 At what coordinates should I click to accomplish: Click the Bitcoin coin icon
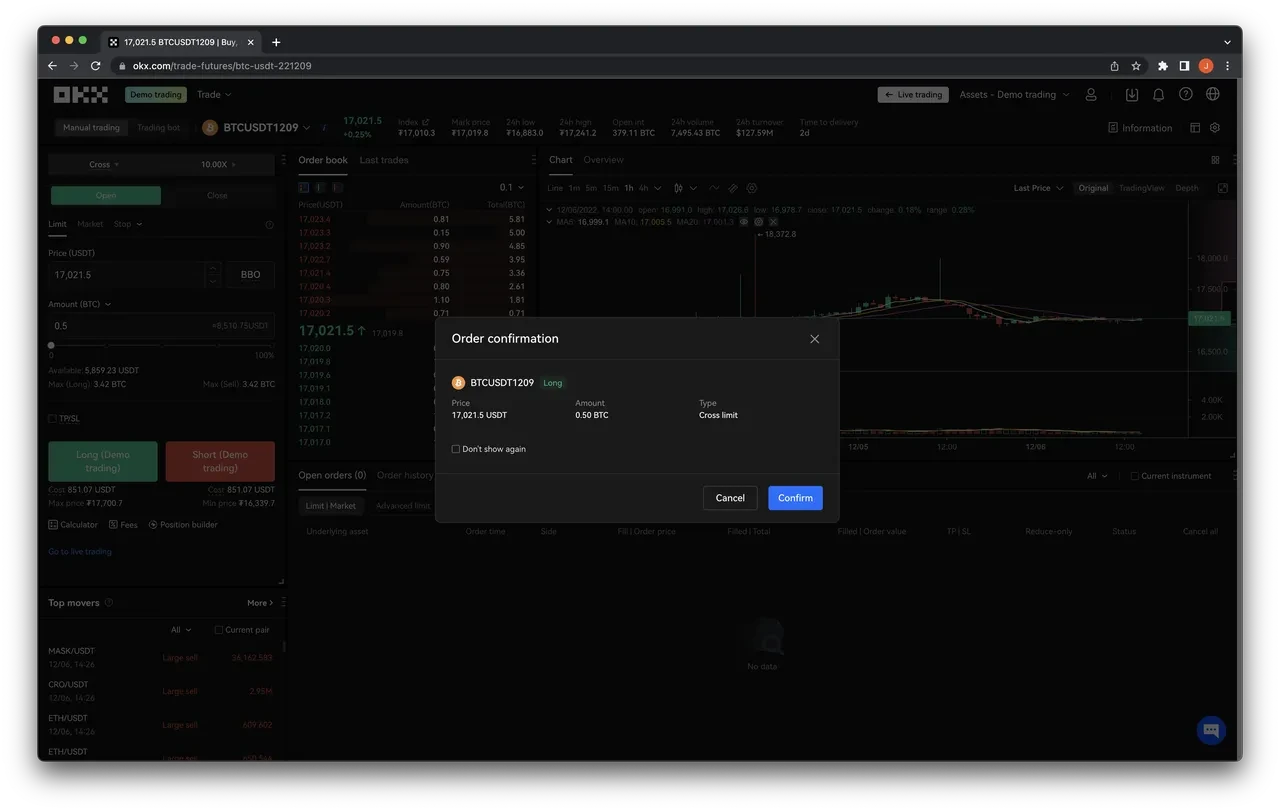click(x=210, y=128)
